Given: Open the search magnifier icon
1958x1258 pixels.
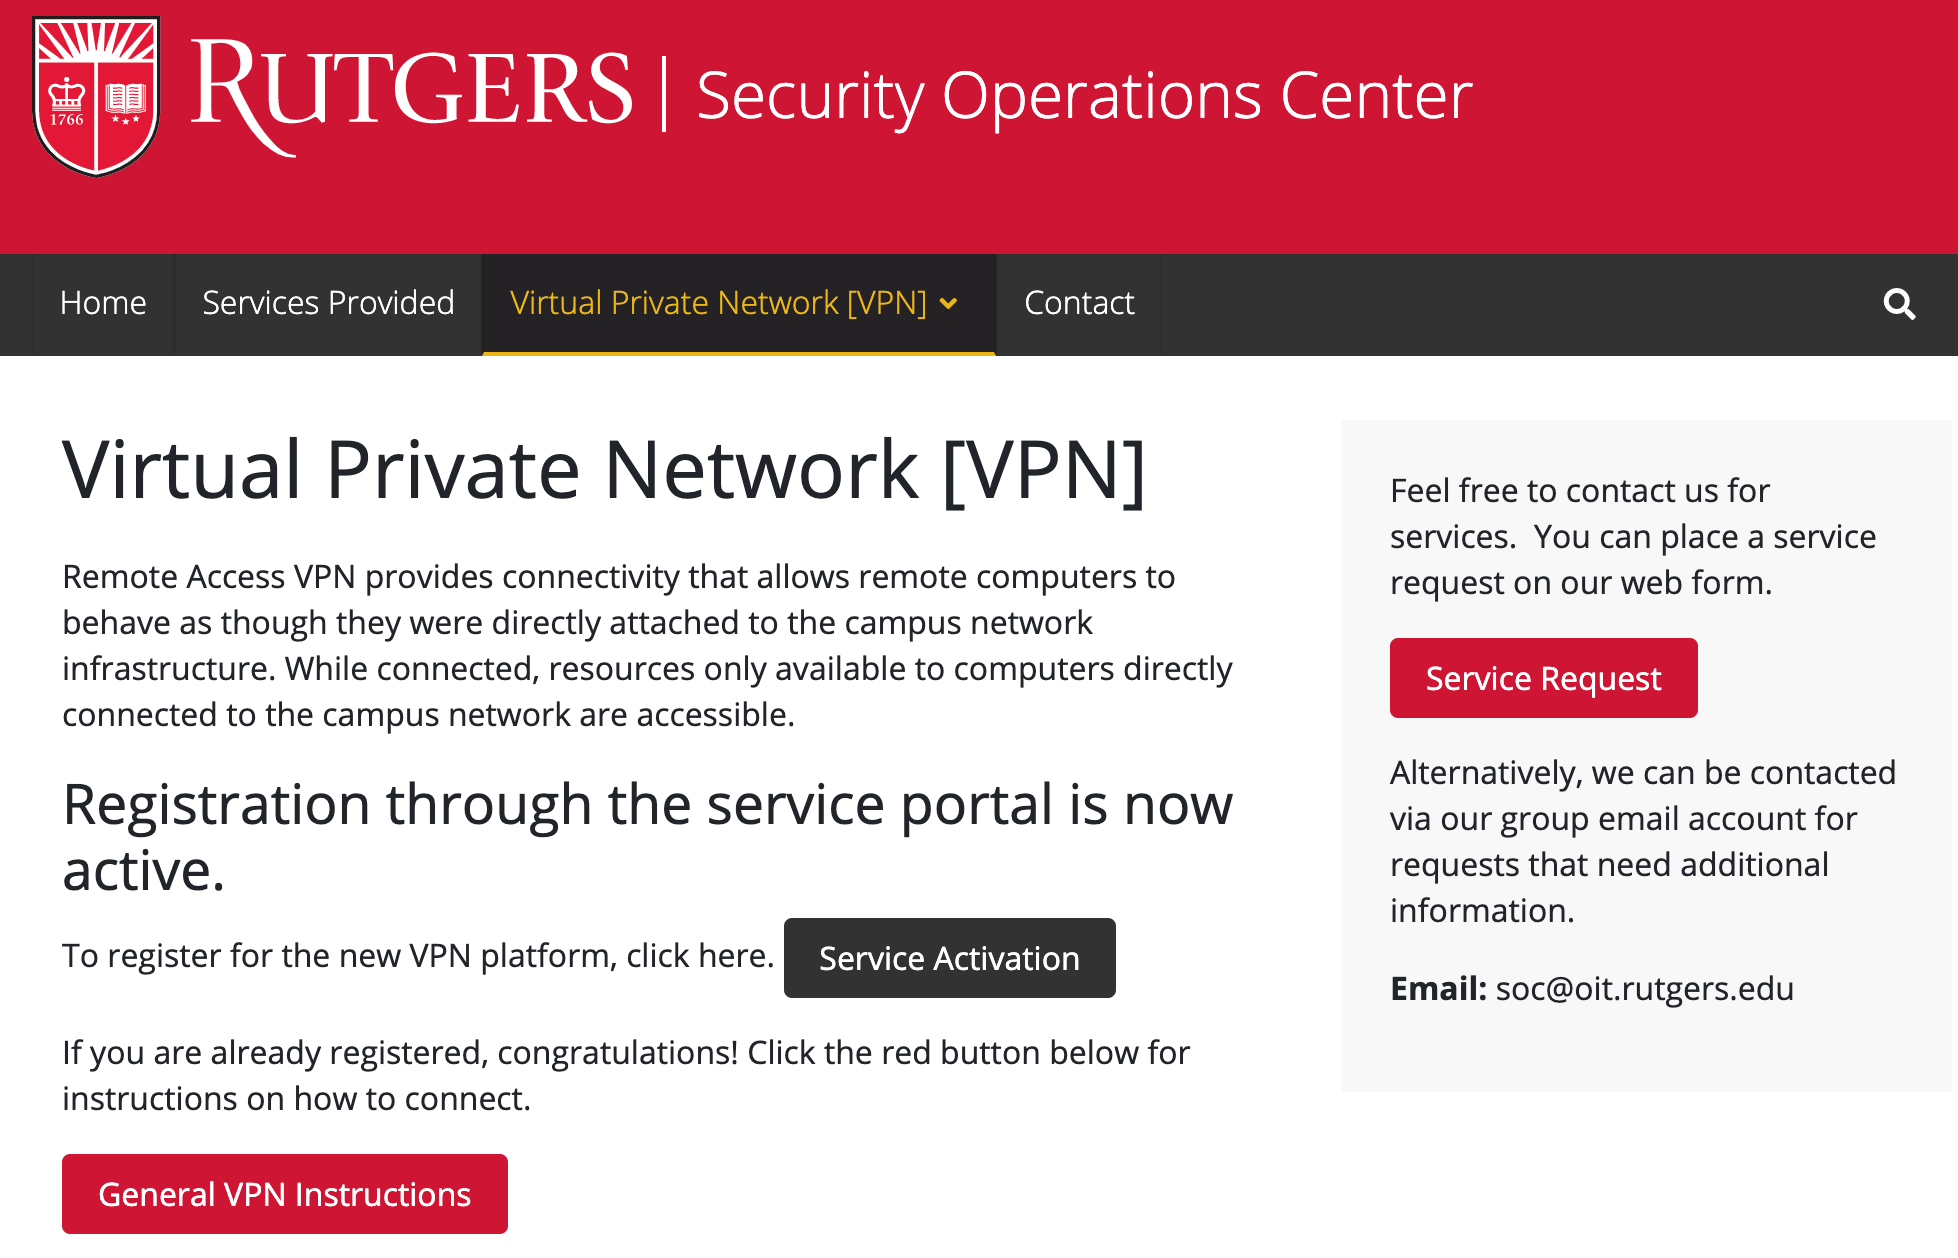Looking at the screenshot, I should 1899,304.
